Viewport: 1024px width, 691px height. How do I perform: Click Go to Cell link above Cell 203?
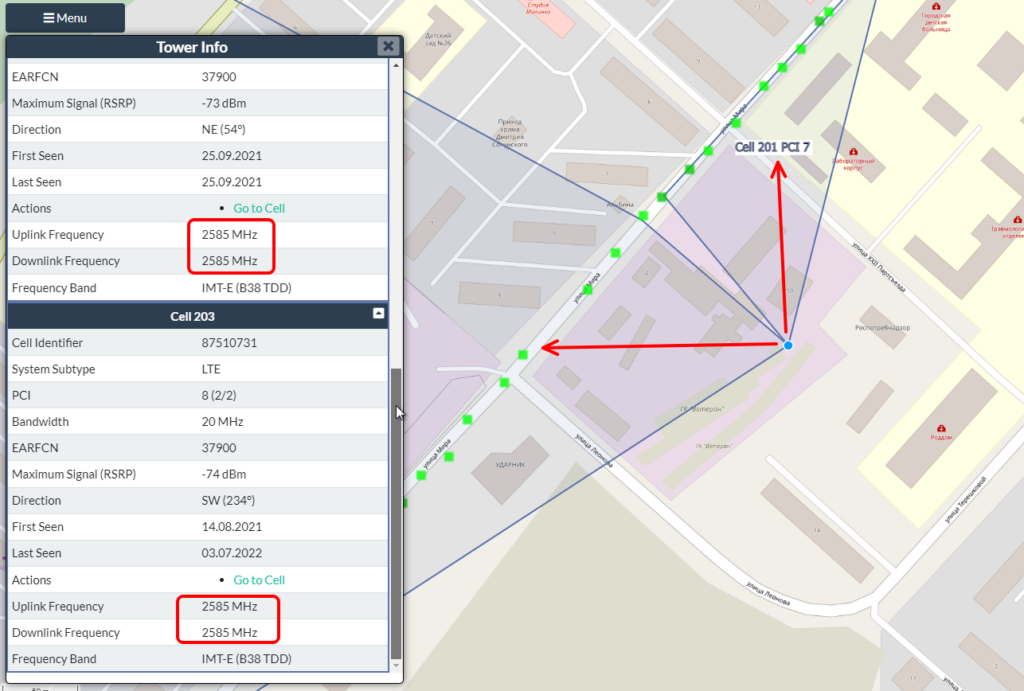pyautogui.click(x=259, y=208)
